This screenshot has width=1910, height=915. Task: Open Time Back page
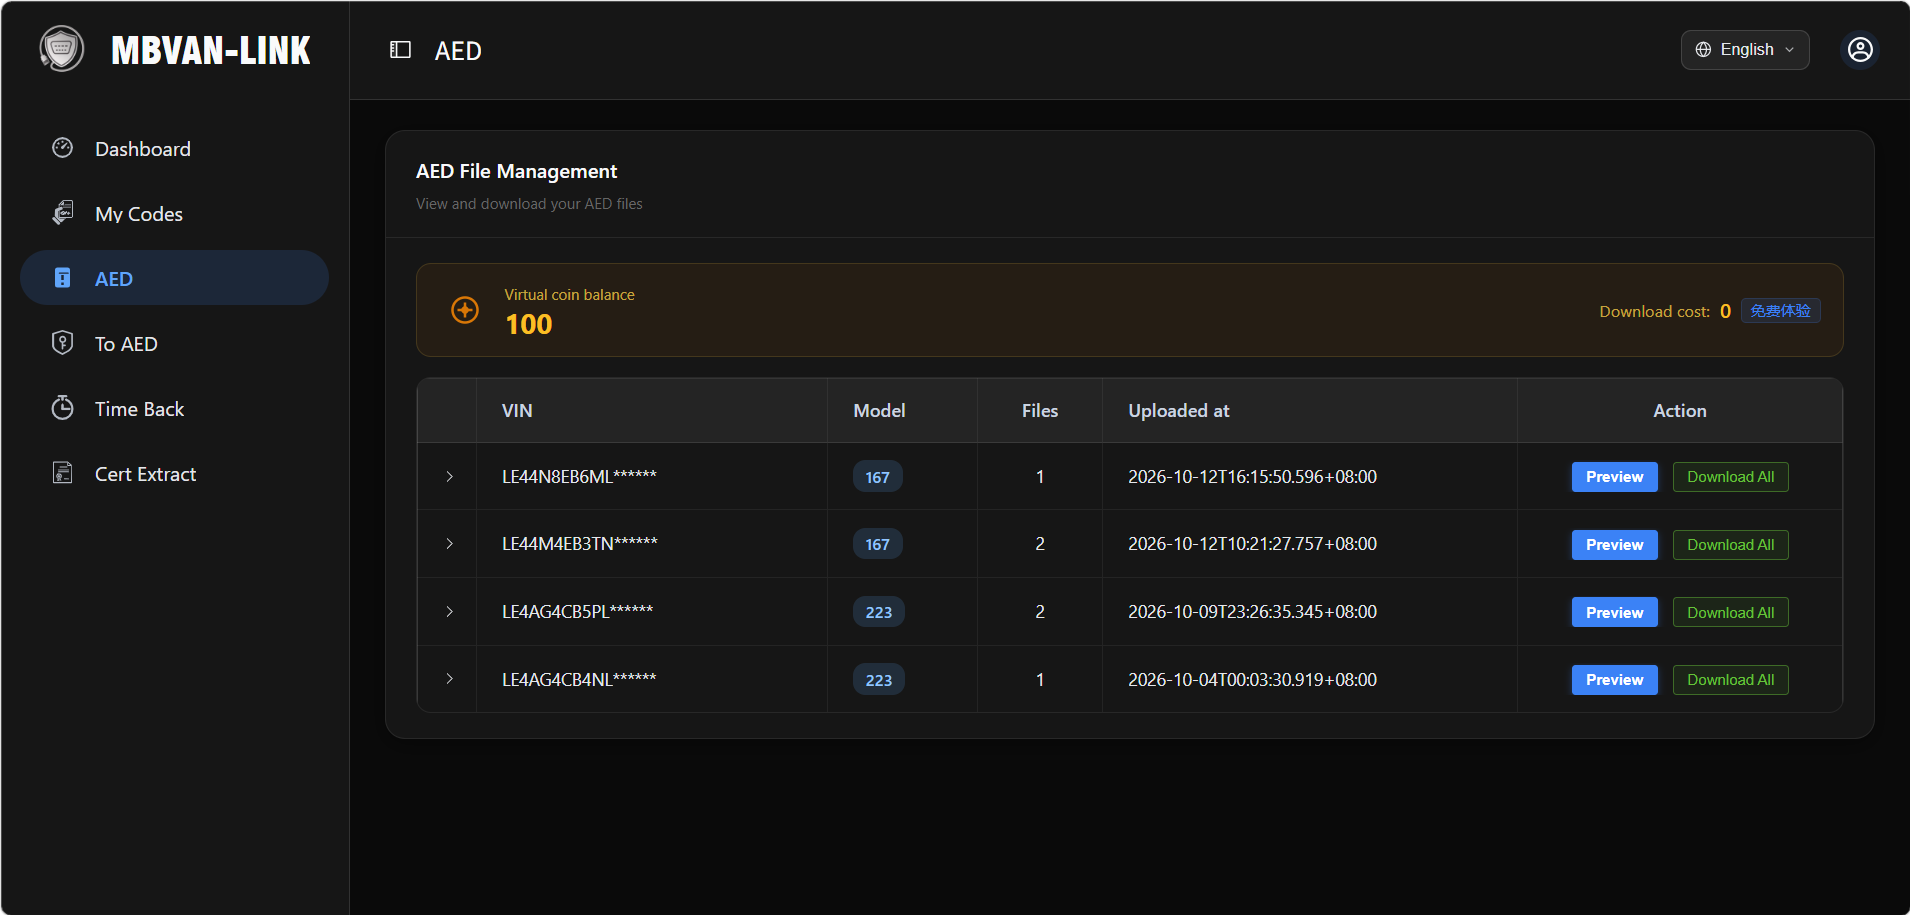[x=174, y=408]
